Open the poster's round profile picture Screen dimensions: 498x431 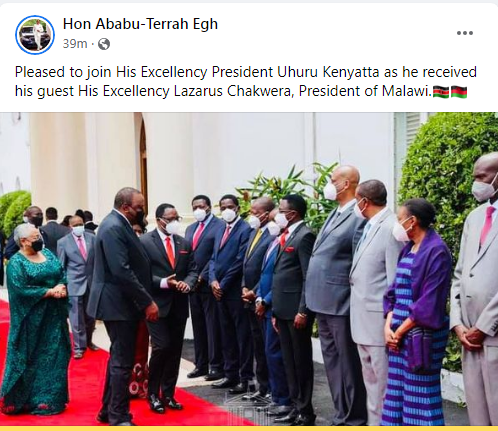point(35,35)
